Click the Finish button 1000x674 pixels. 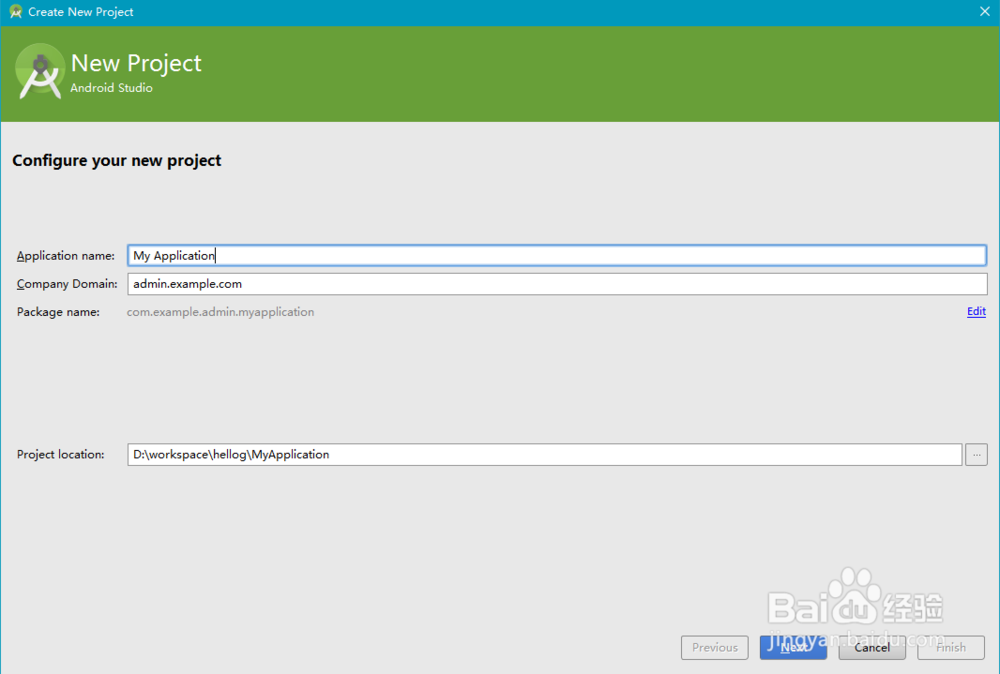click(950, 647)
